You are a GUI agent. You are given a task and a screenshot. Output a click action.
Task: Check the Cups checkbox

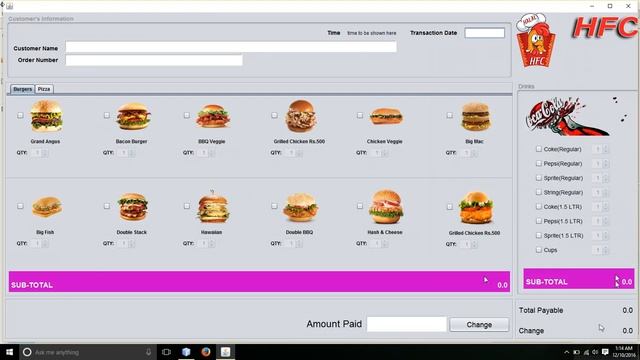click(x=539, y=250)
